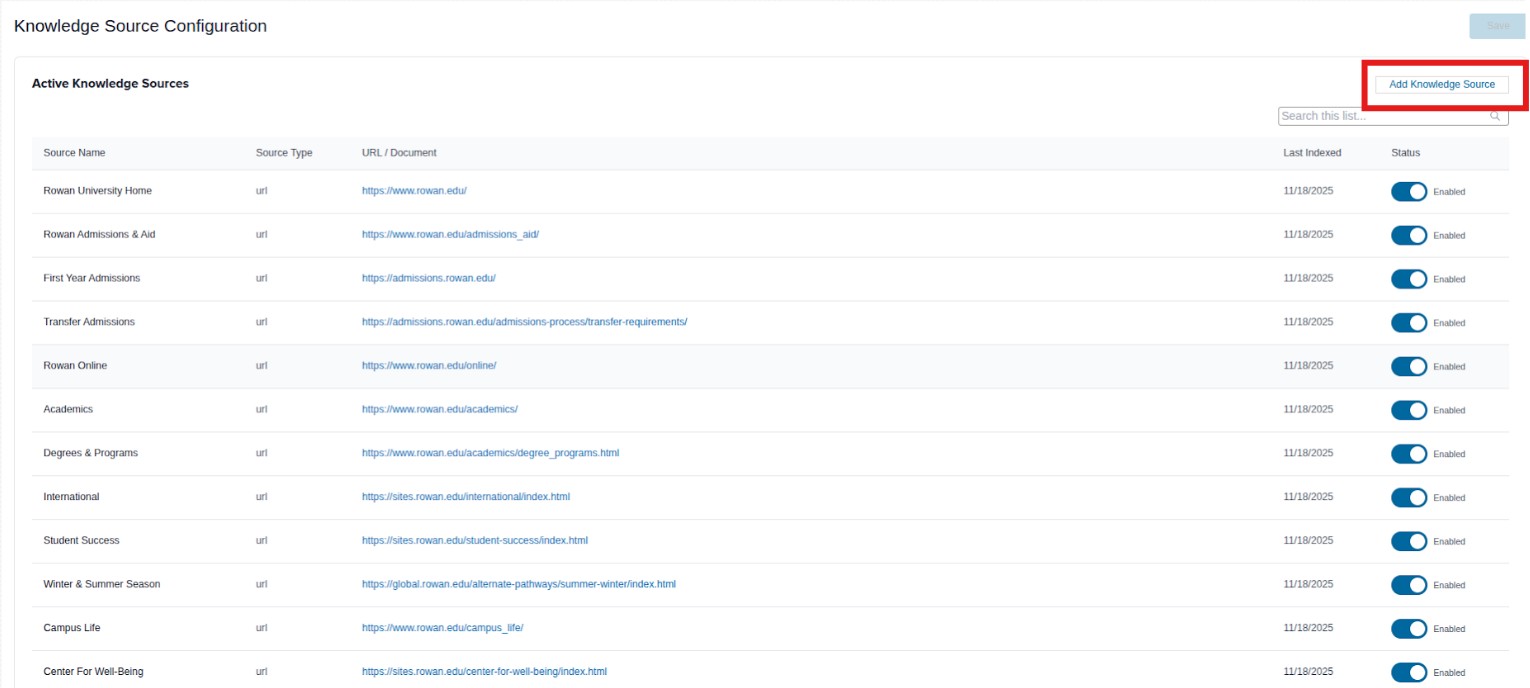Image resolution: width=1530 pixels, height=688 pixels.
Task: Toggle the Academics source status
Action: coord(1409,410)
